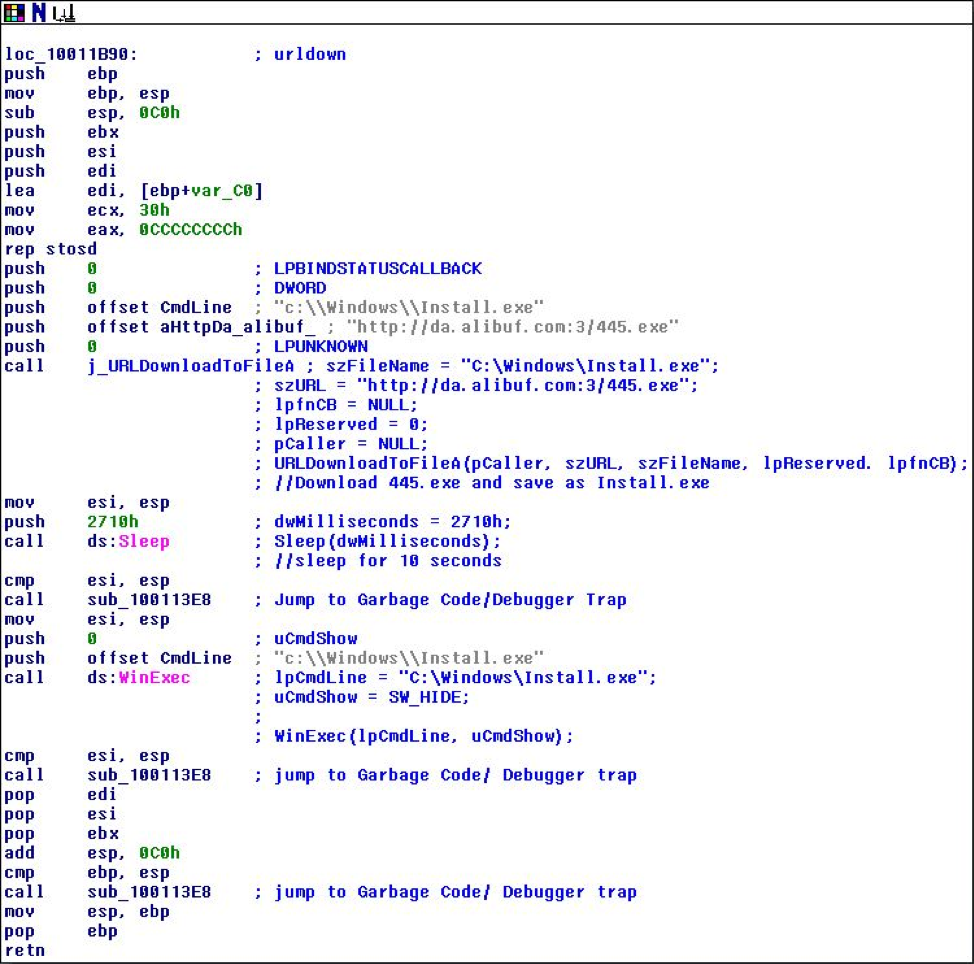
Task: Select the 'cmp ebp, esp' instruction
Action: pyautogui.click(x=87, y=873)
